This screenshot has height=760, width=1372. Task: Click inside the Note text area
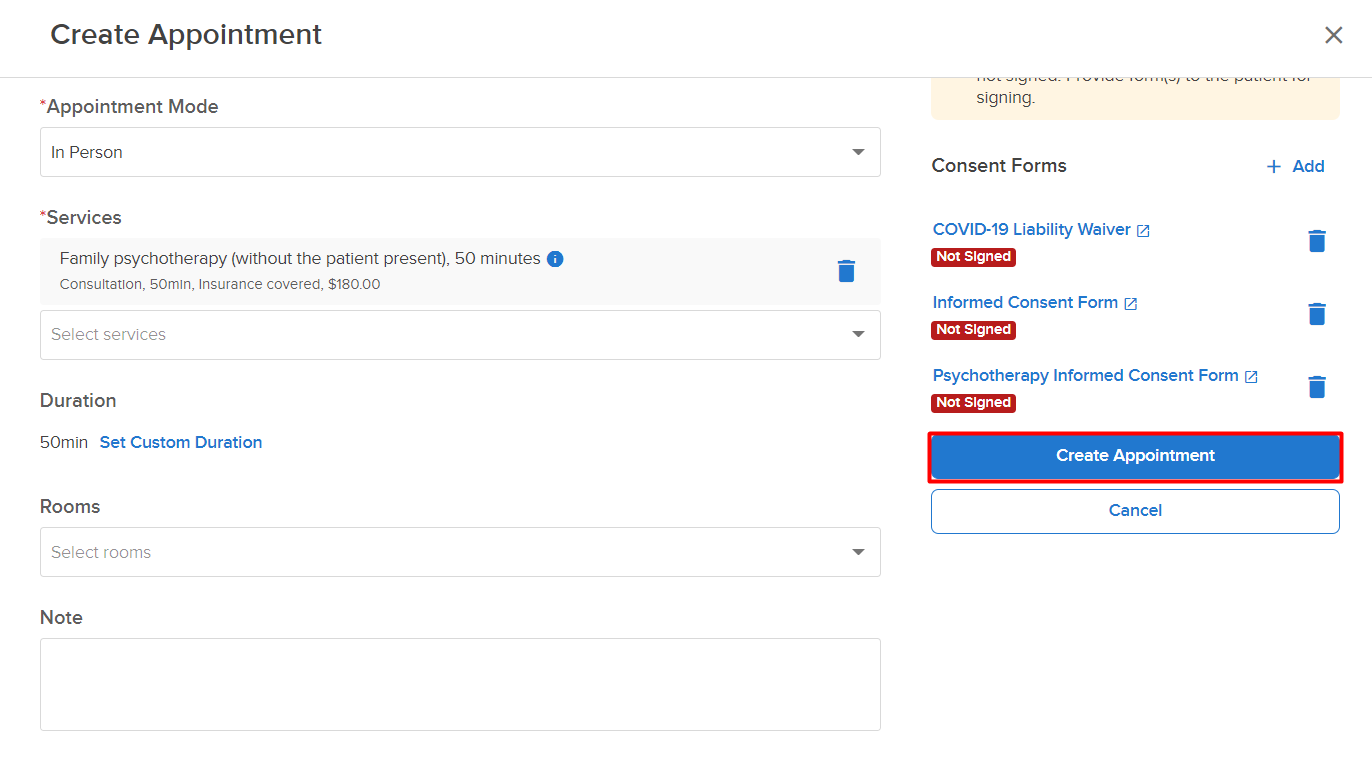[x=460, y=685]
